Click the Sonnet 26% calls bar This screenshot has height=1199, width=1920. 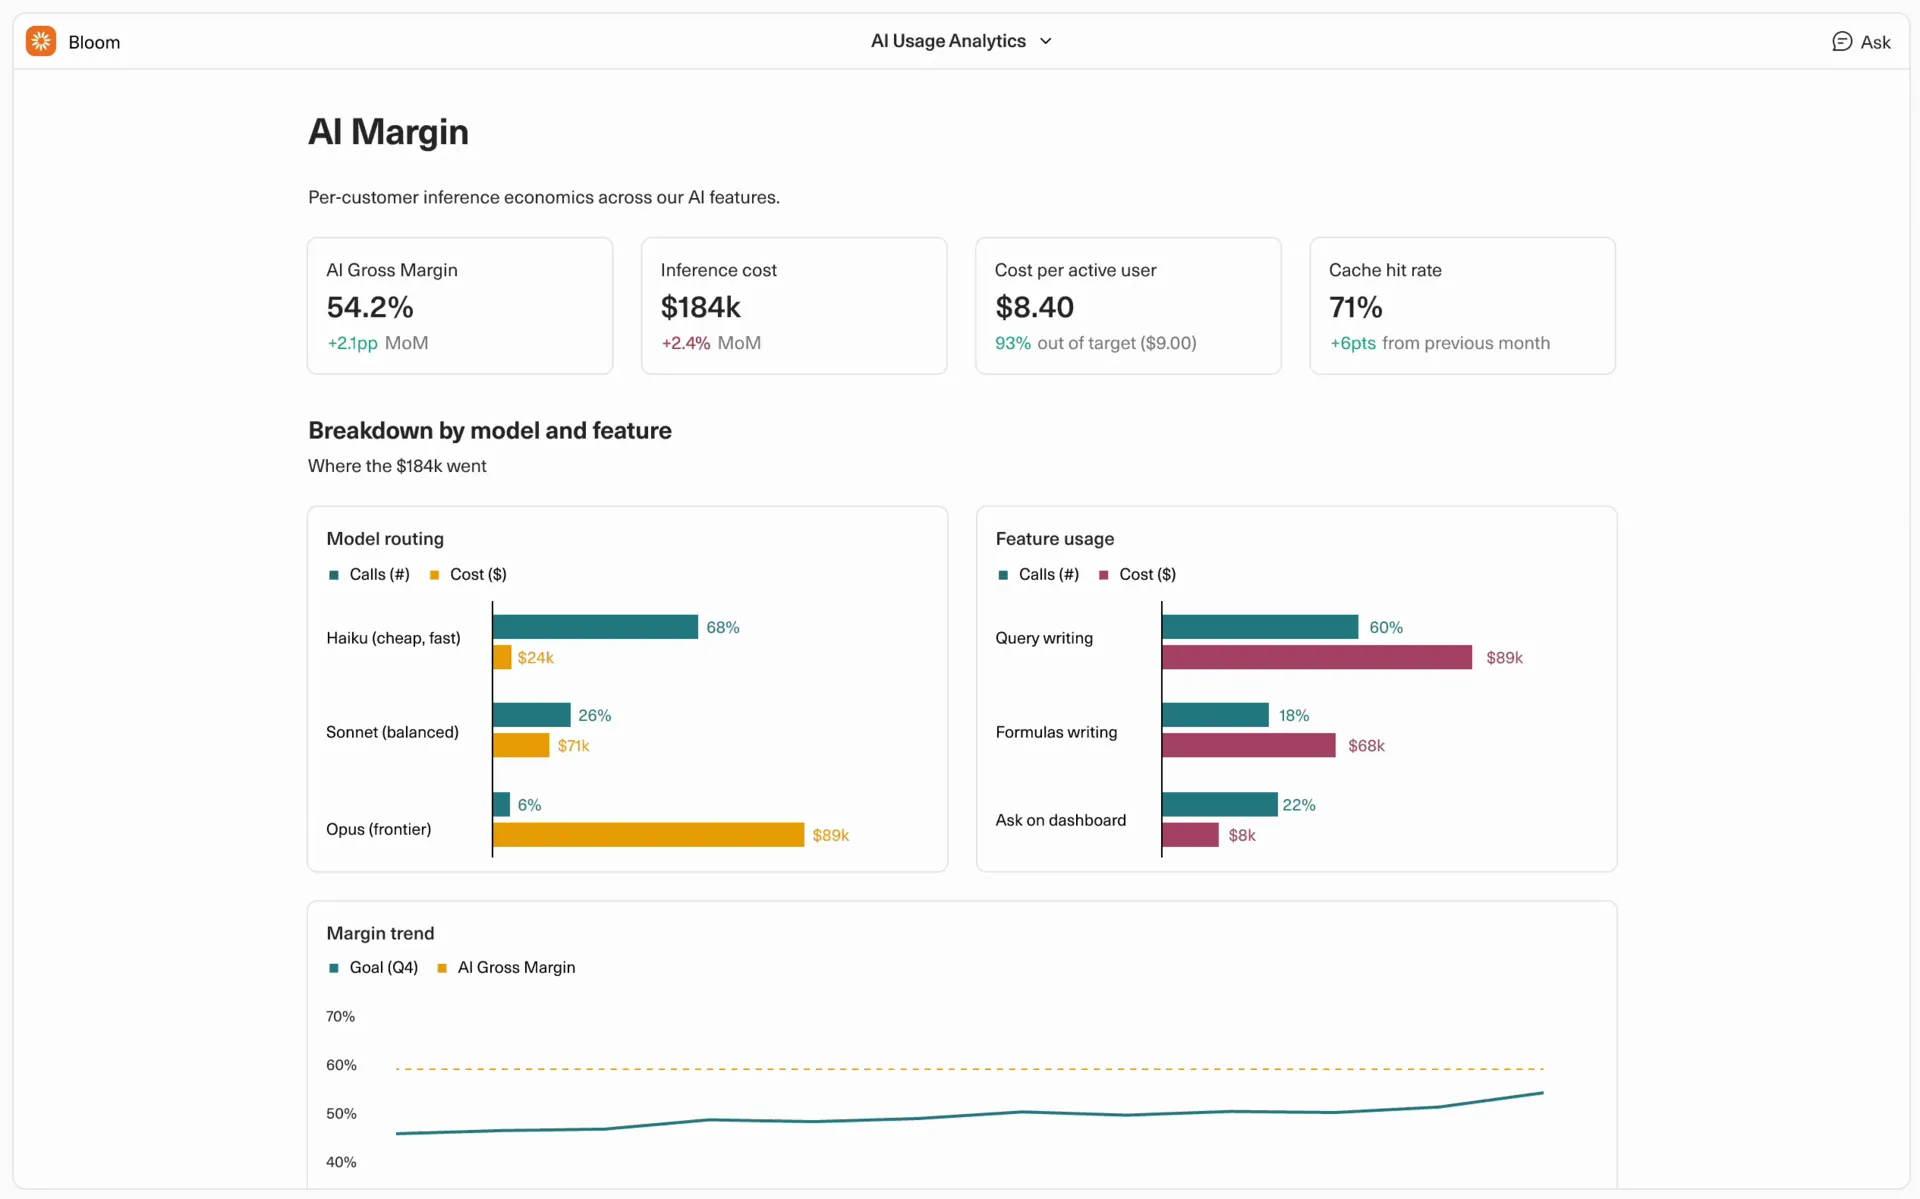[531, 715]
